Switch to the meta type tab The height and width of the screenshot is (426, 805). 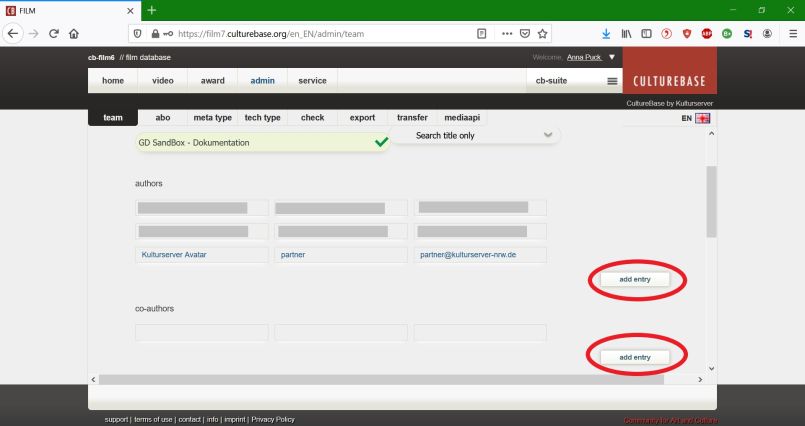pyautogui.click(x=212, y=118)
